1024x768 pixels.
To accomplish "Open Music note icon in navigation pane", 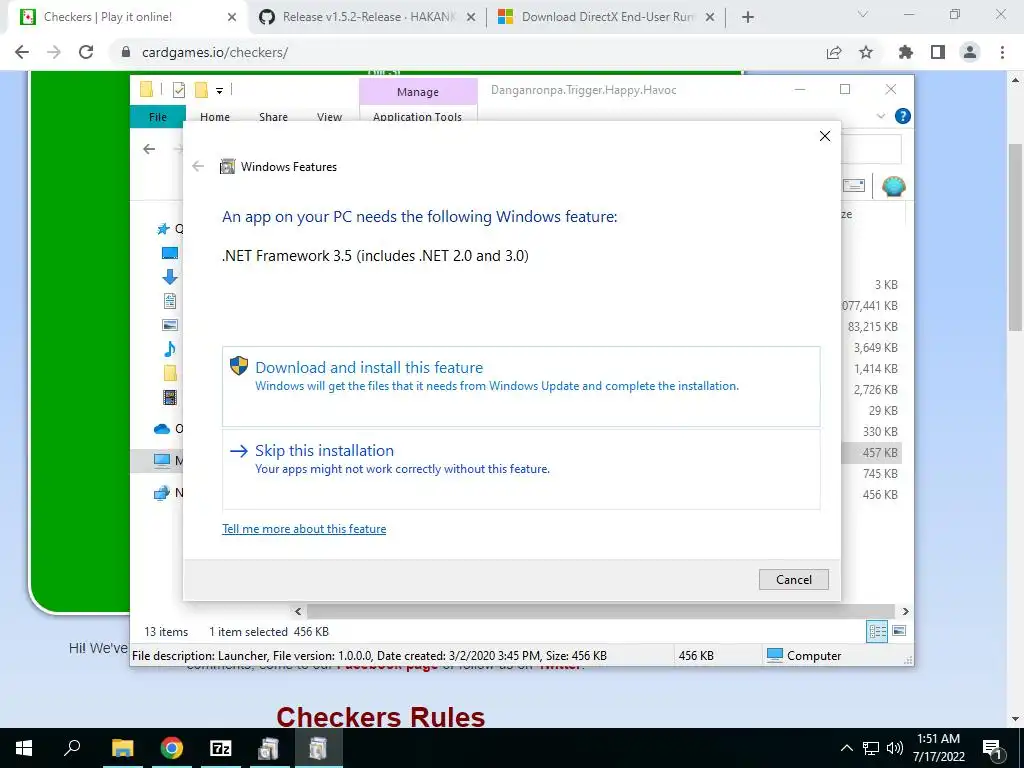I will click(170, 349).
